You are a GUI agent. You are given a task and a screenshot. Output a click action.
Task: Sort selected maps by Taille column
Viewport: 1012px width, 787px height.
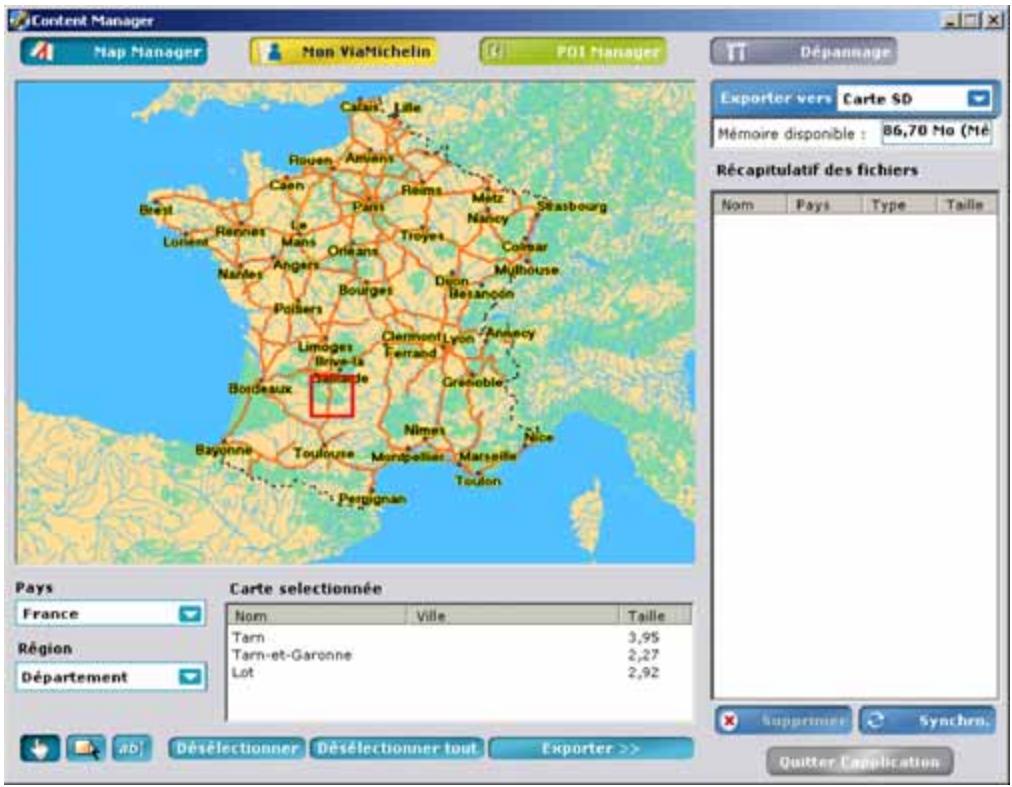coord(655,616)
